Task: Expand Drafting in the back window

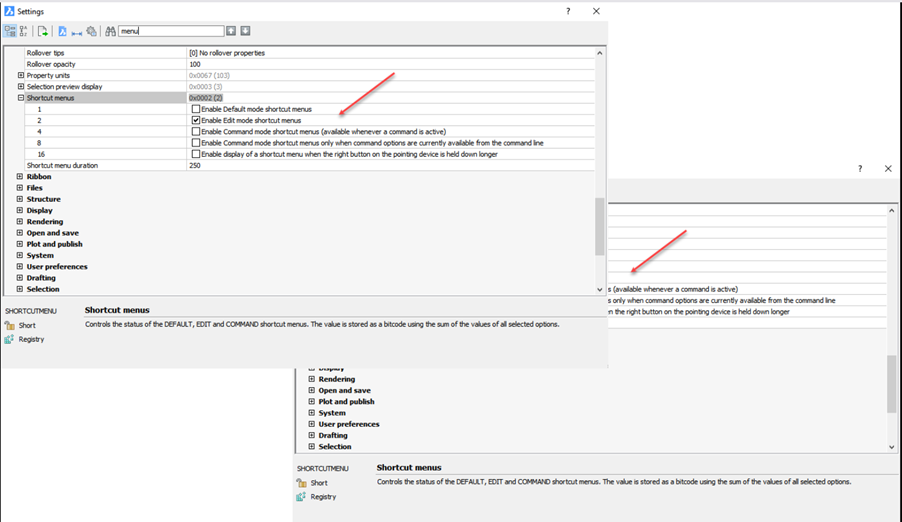Action: (x=311, y=435)
